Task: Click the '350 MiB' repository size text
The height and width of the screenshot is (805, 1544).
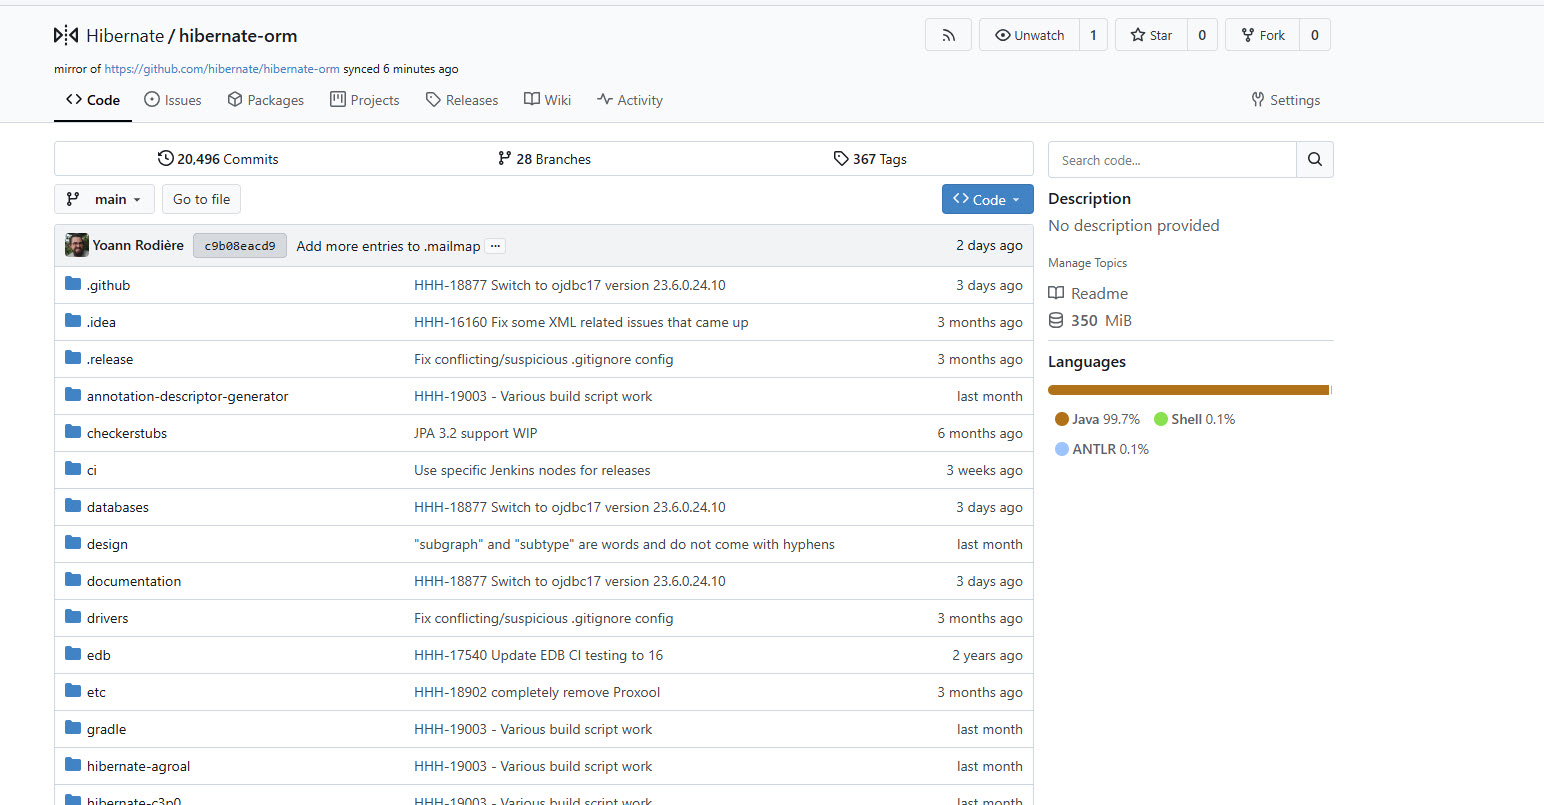Action: (1101, 321)
